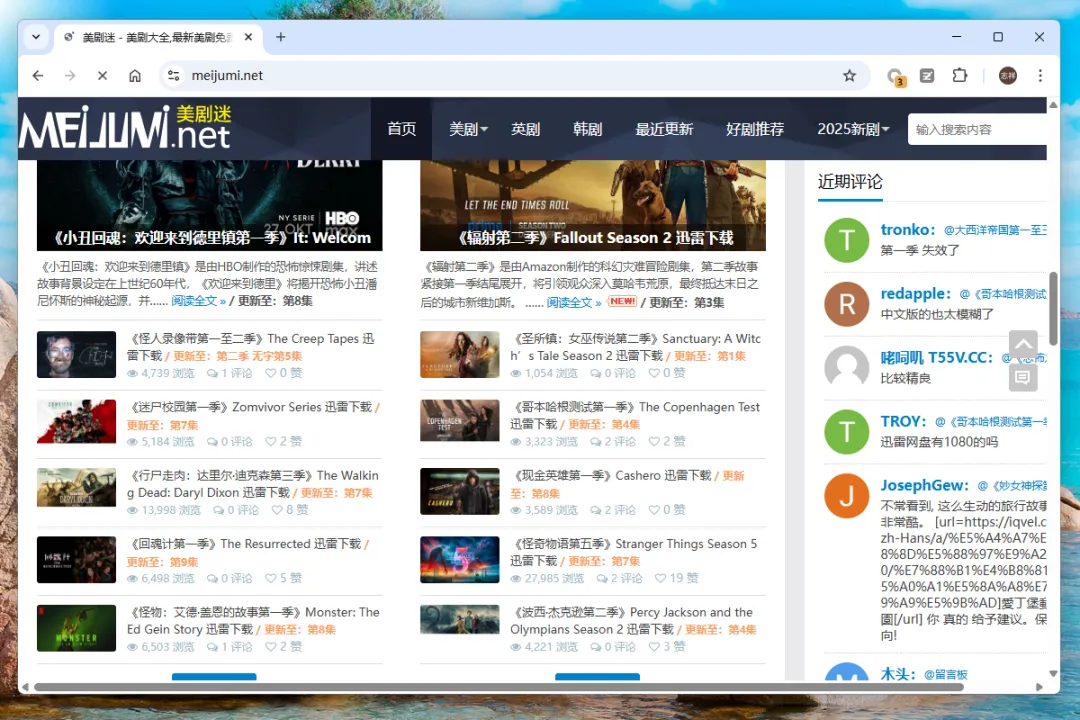Open the Extensions puzzle menu
This screenshot has width=1080, height=720.
click(x=959, y=76)
